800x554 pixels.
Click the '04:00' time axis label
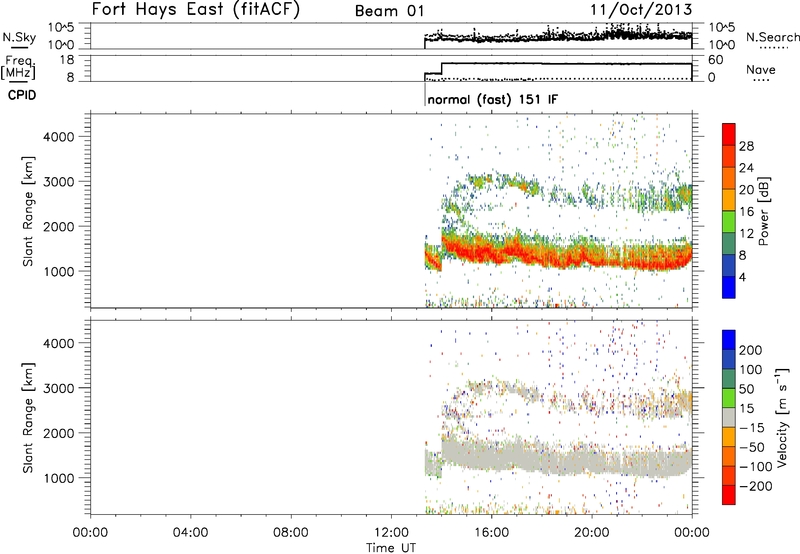[190, 533]
